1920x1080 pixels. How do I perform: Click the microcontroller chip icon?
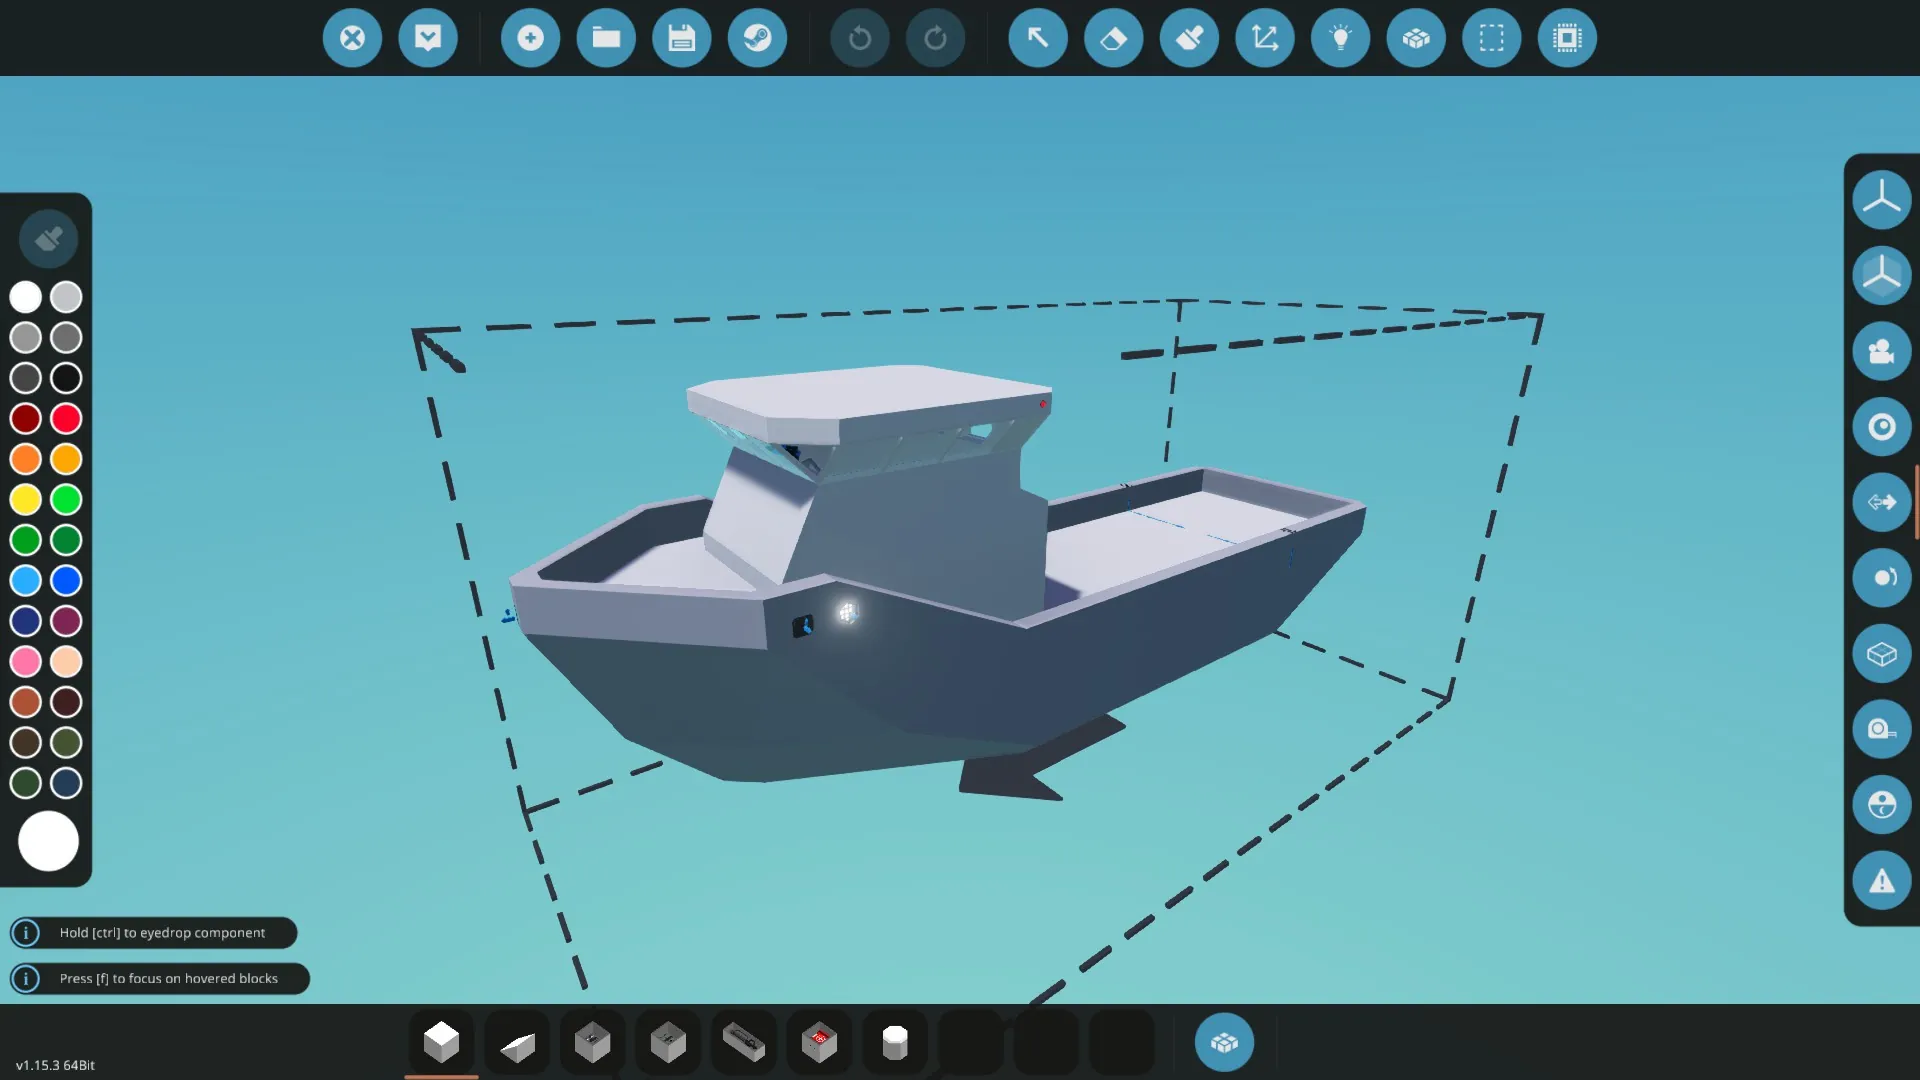[x=1567, y=38]
